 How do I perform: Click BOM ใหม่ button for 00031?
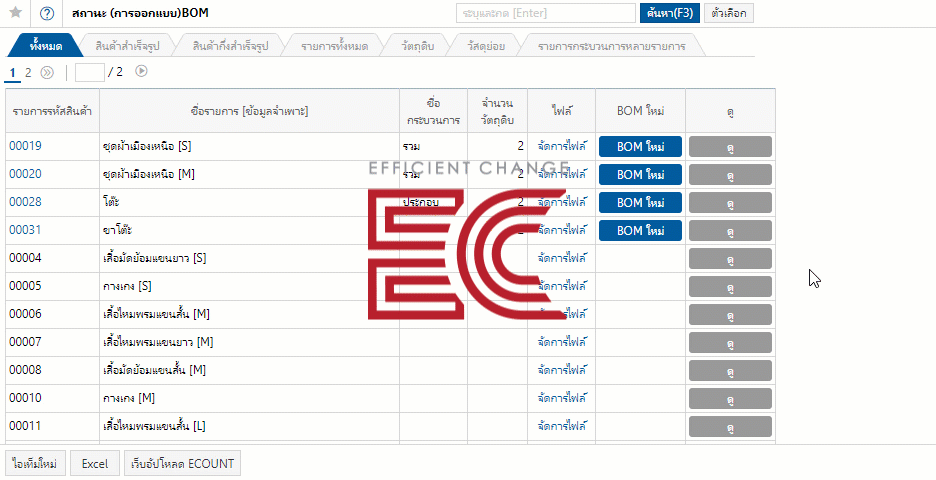pyautogui.click(x=640, y=230)
